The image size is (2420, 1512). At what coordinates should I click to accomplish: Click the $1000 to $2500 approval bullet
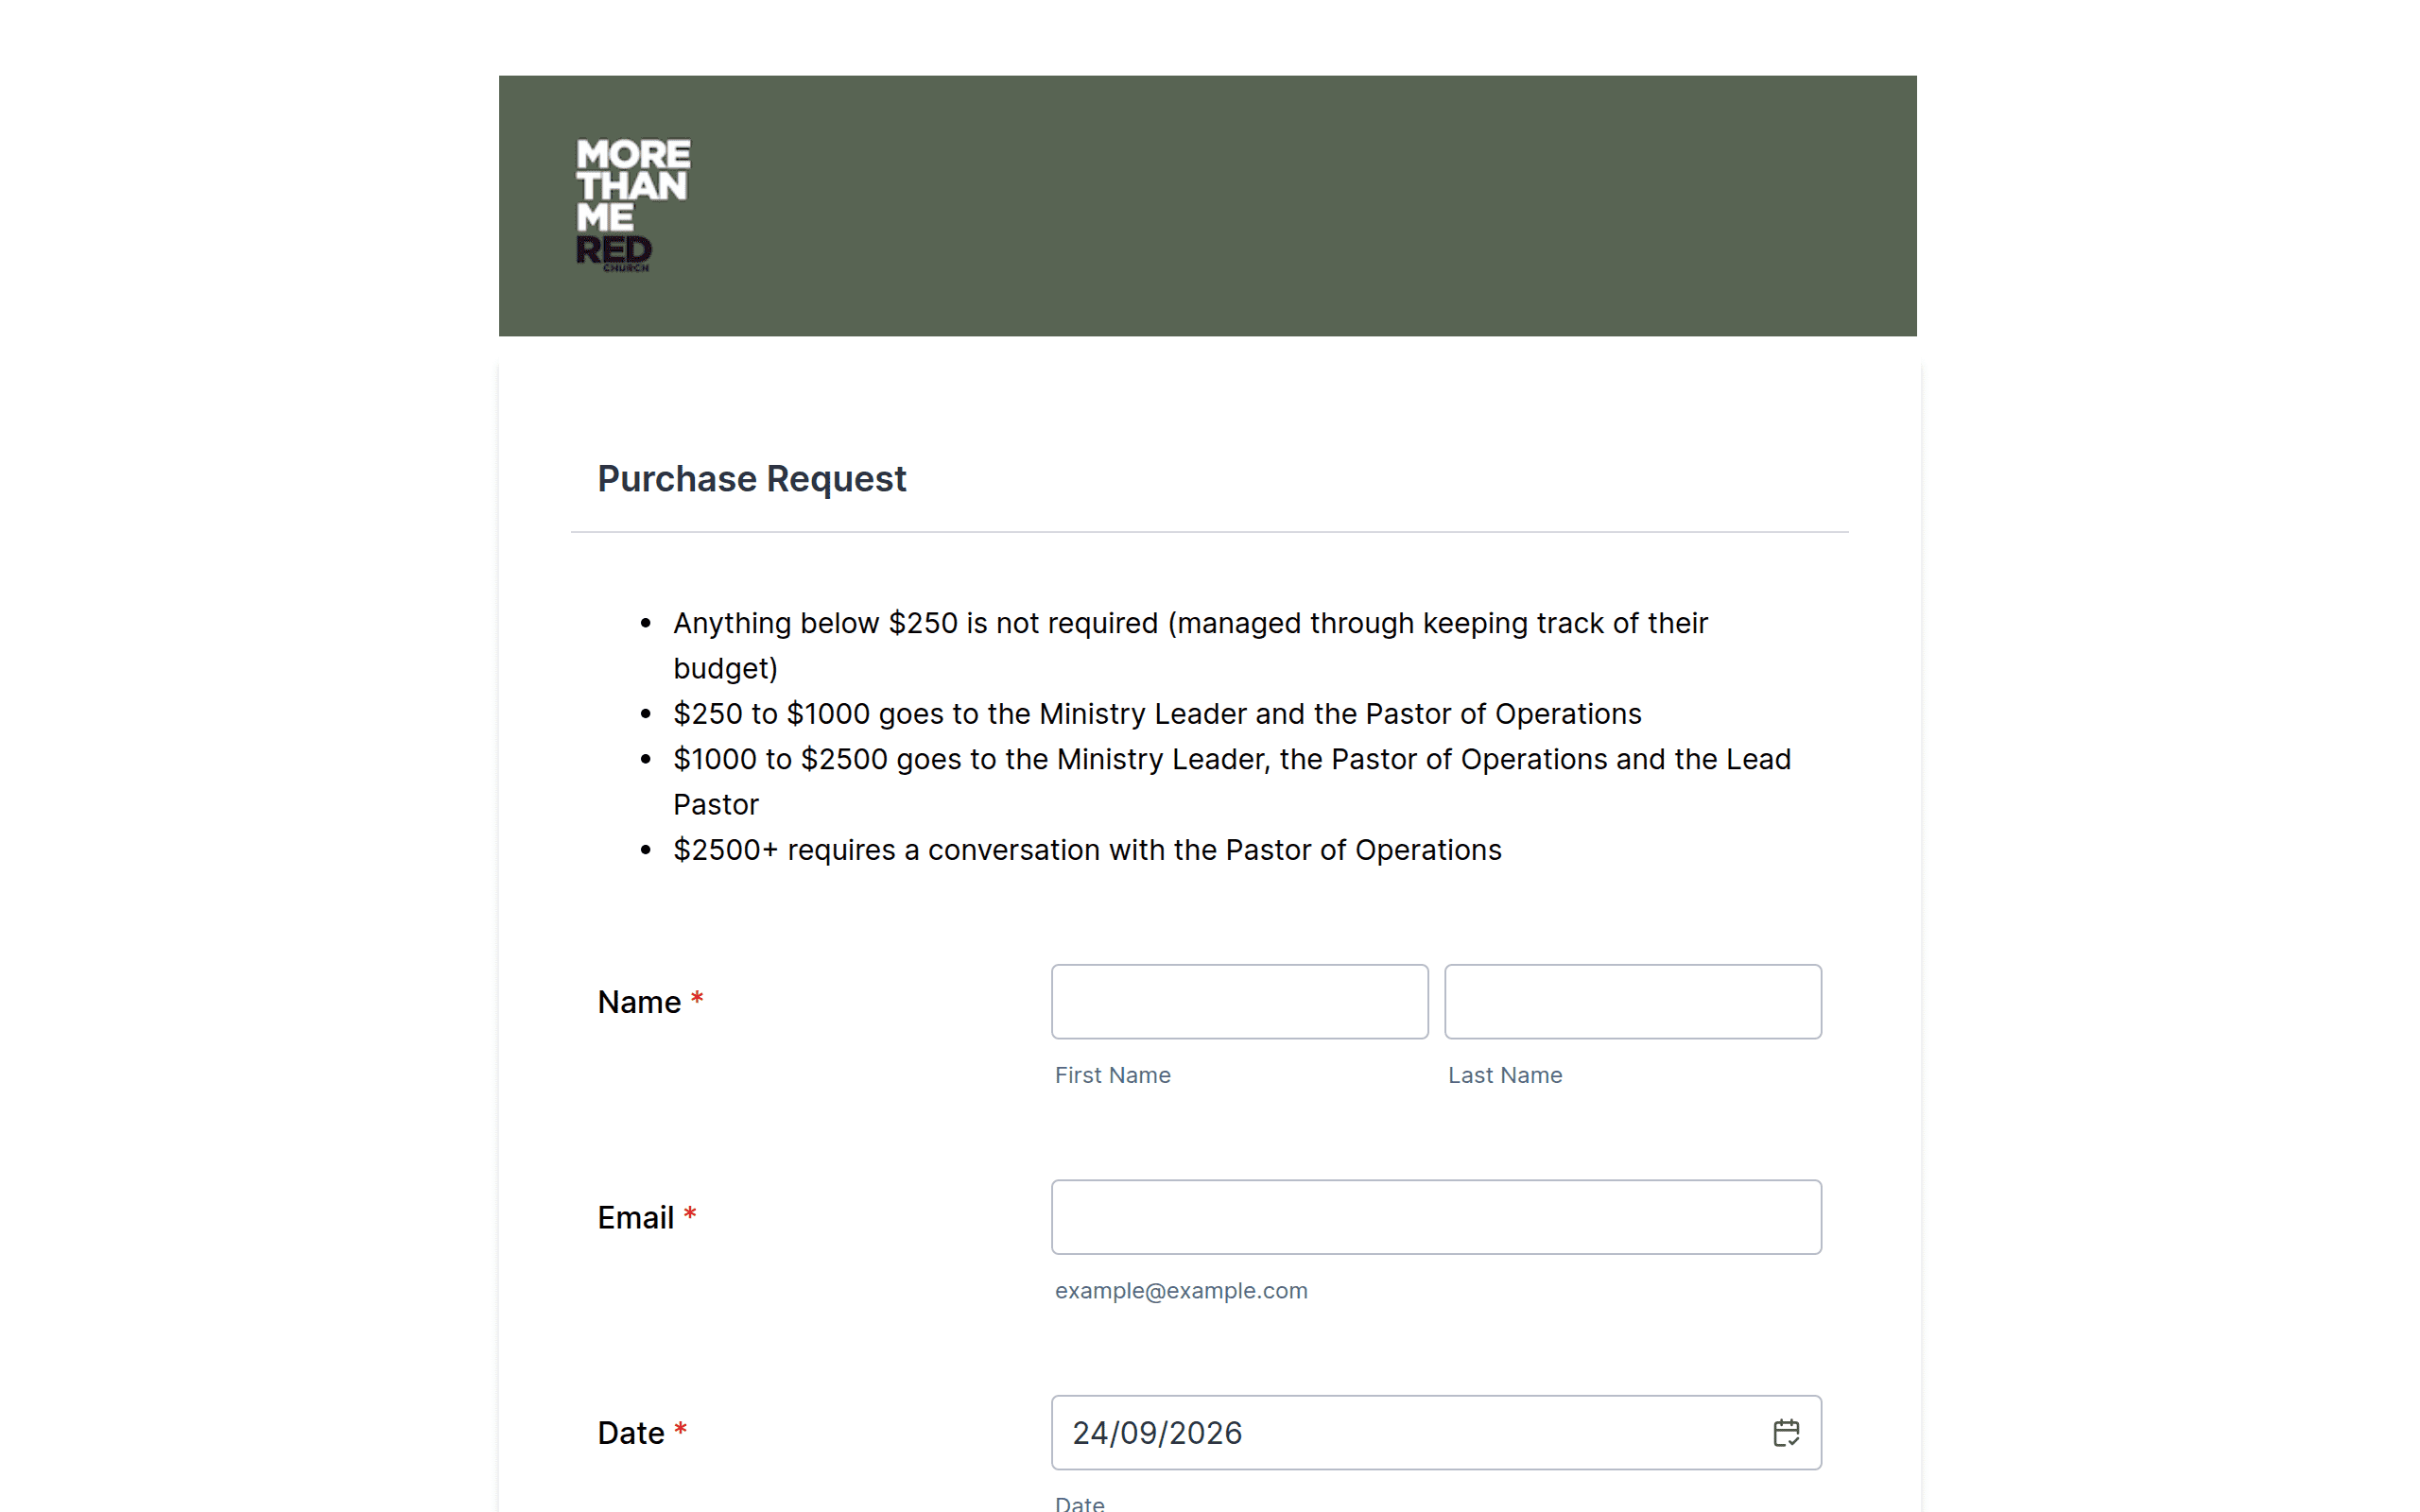point(1232,781)
